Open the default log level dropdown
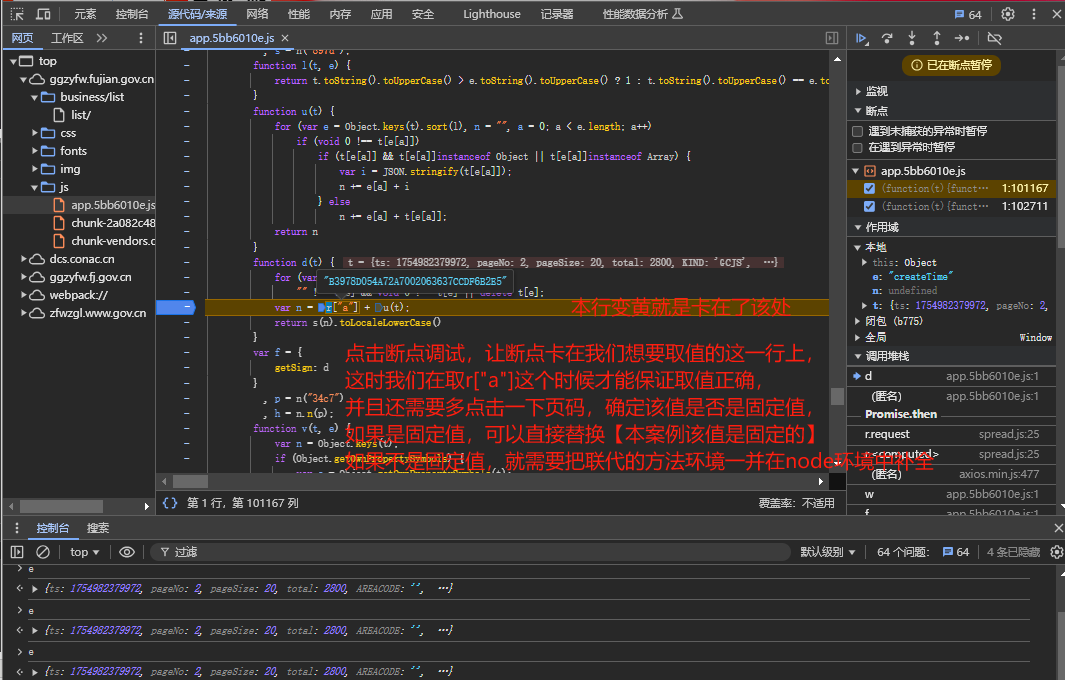The image size is (1065, 680). pyautogui.click(x=829, y=552)
